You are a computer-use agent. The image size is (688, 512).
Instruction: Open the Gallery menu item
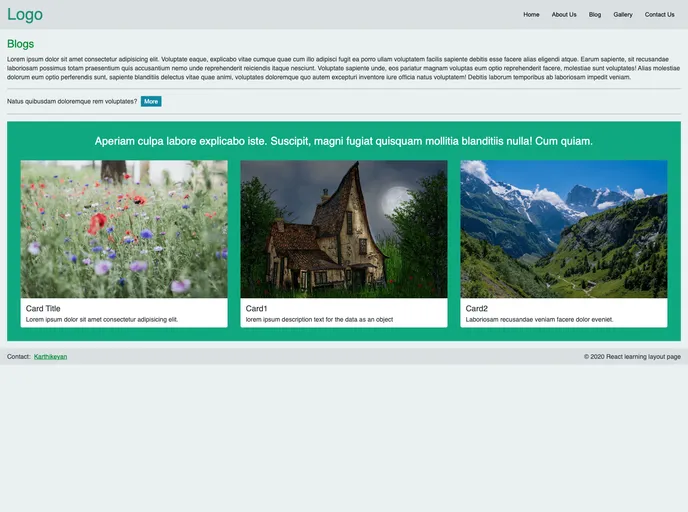623,15
